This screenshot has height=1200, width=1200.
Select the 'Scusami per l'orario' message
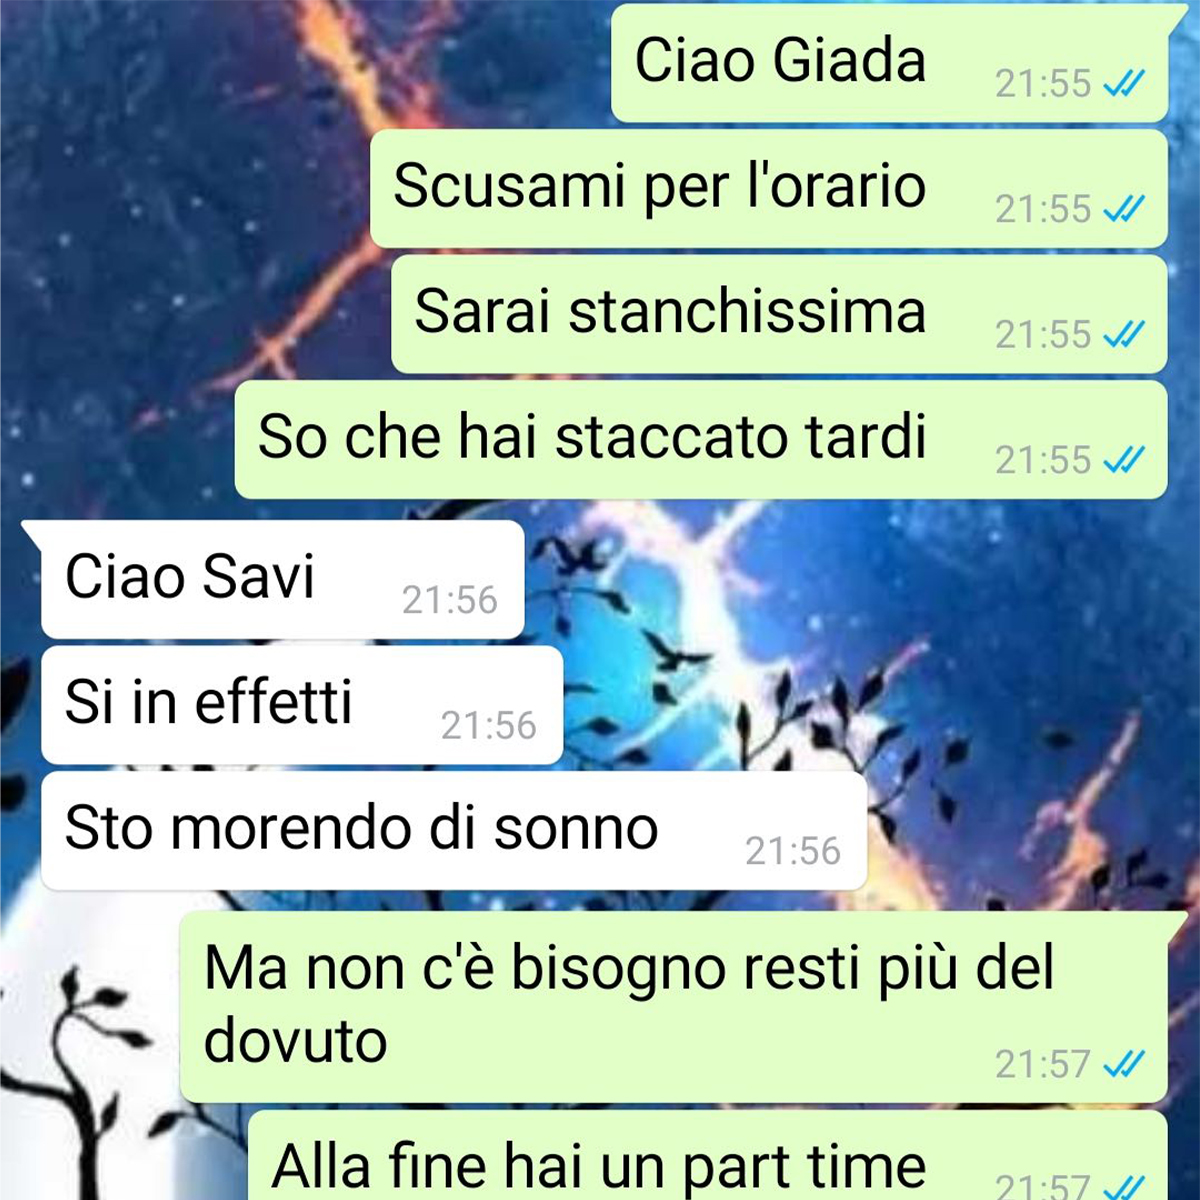[768, 188]
